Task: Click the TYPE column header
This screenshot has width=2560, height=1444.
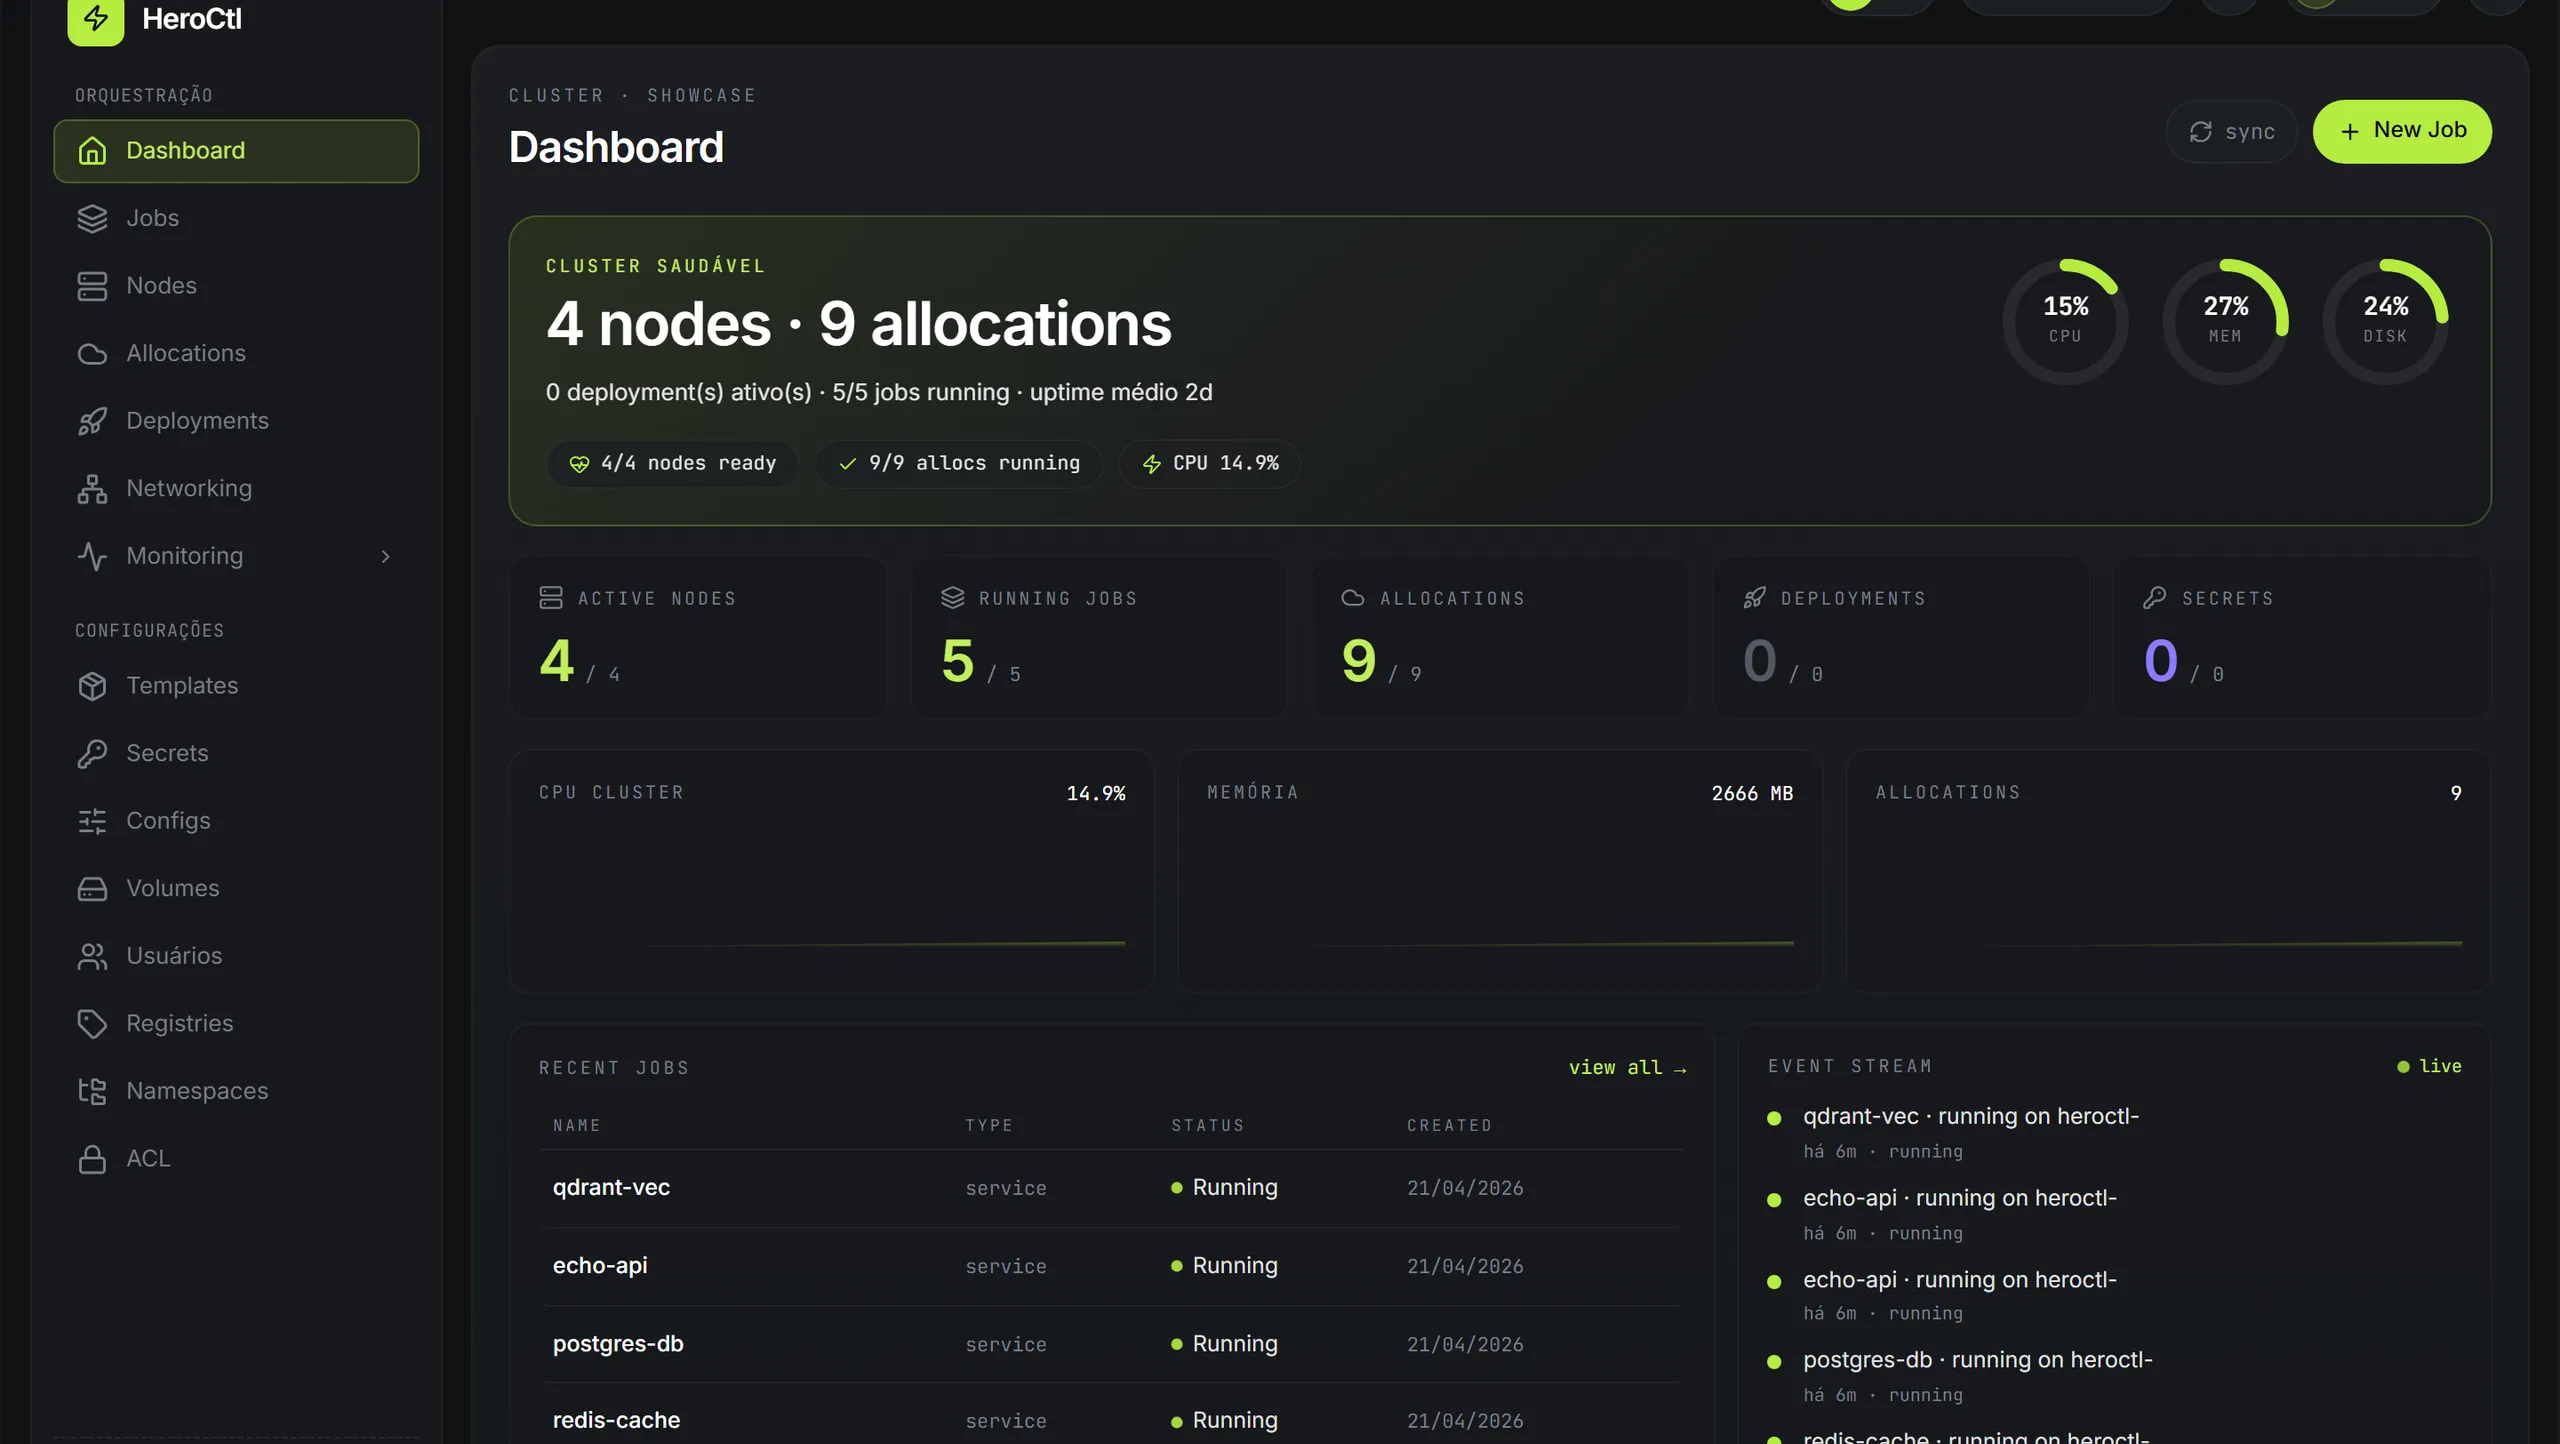Action: point(989,1126)
